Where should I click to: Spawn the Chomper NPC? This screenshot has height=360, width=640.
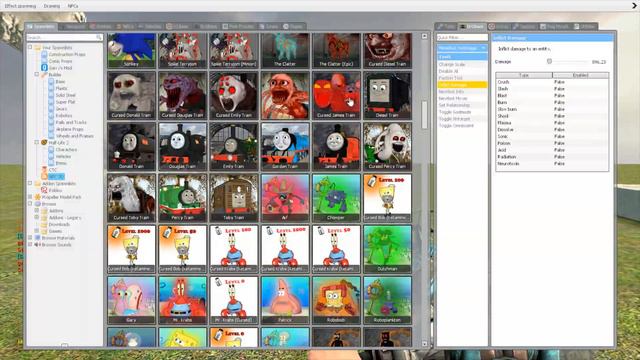tap(336, 198)
